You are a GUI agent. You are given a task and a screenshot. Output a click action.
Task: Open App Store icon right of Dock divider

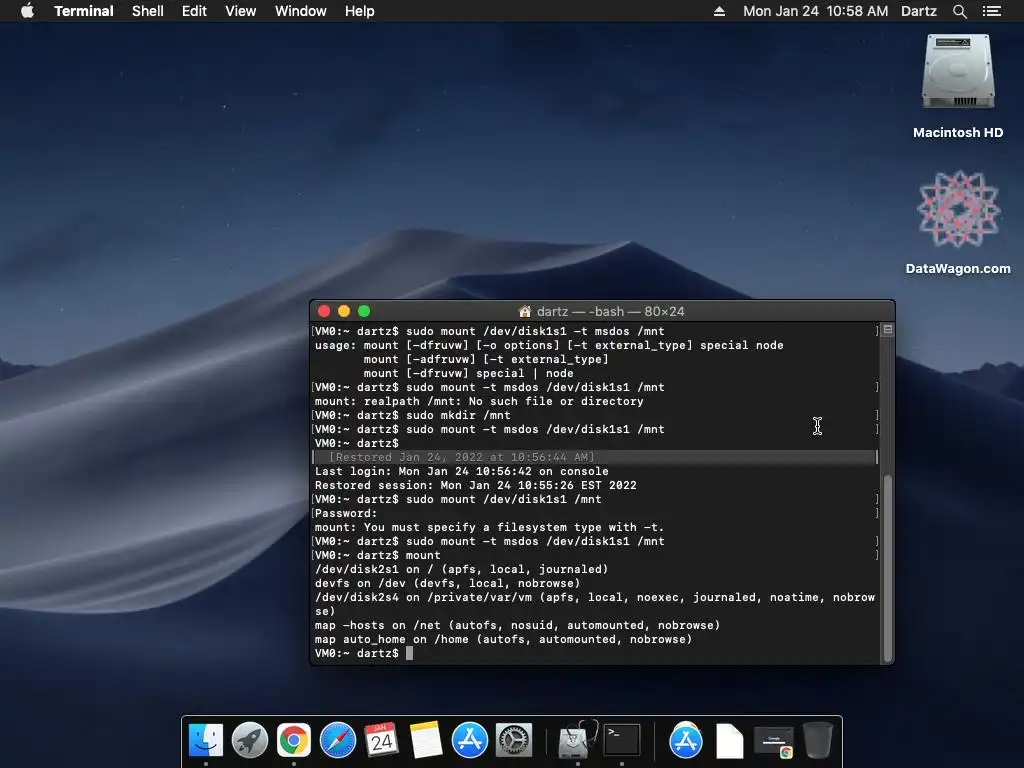click(x=686, y=740)
